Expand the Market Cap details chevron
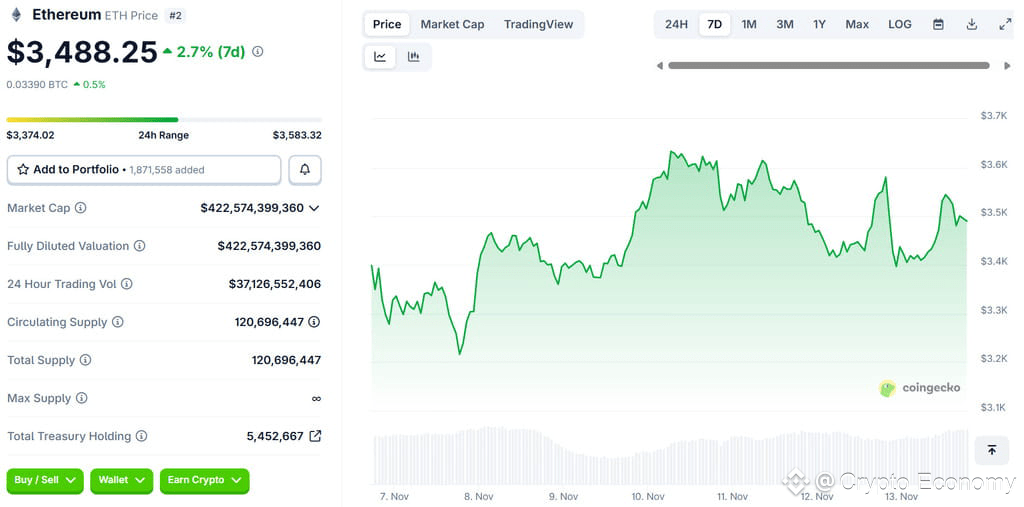The width and height of the screenshot is (1024, 507). coord(314,208)
